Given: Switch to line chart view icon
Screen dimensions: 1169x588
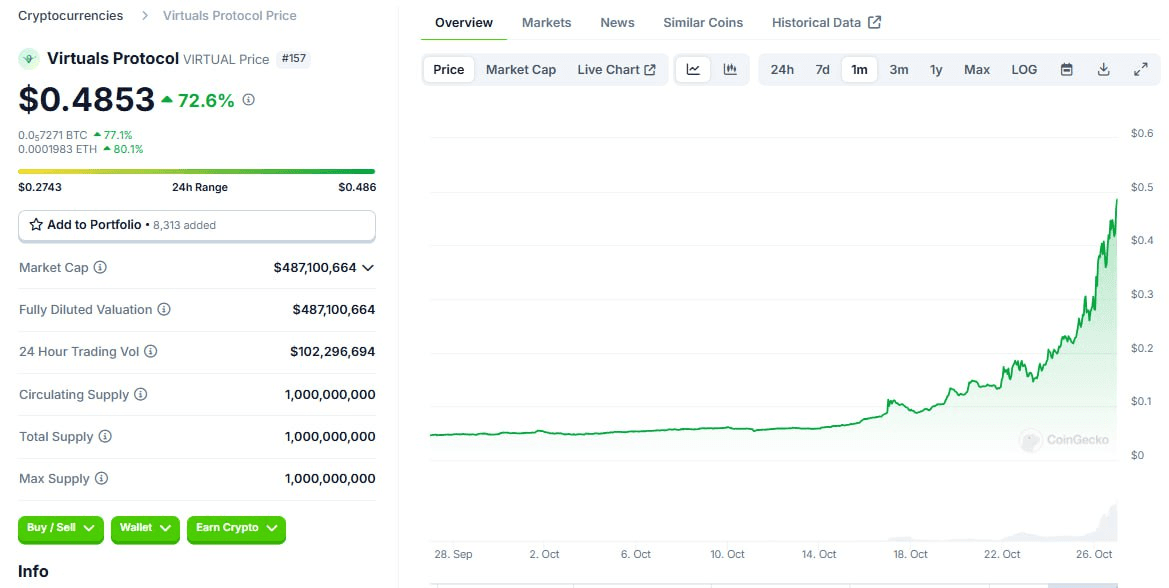Looking at the screenshot, I should pyautogui.click(x=693, y=69).
